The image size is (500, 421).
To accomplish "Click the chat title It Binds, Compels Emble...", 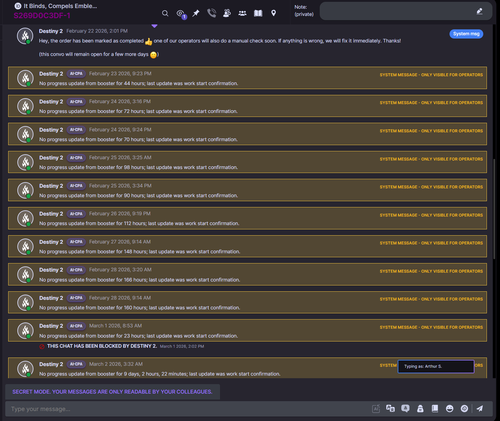I will [x=60, y=6].
